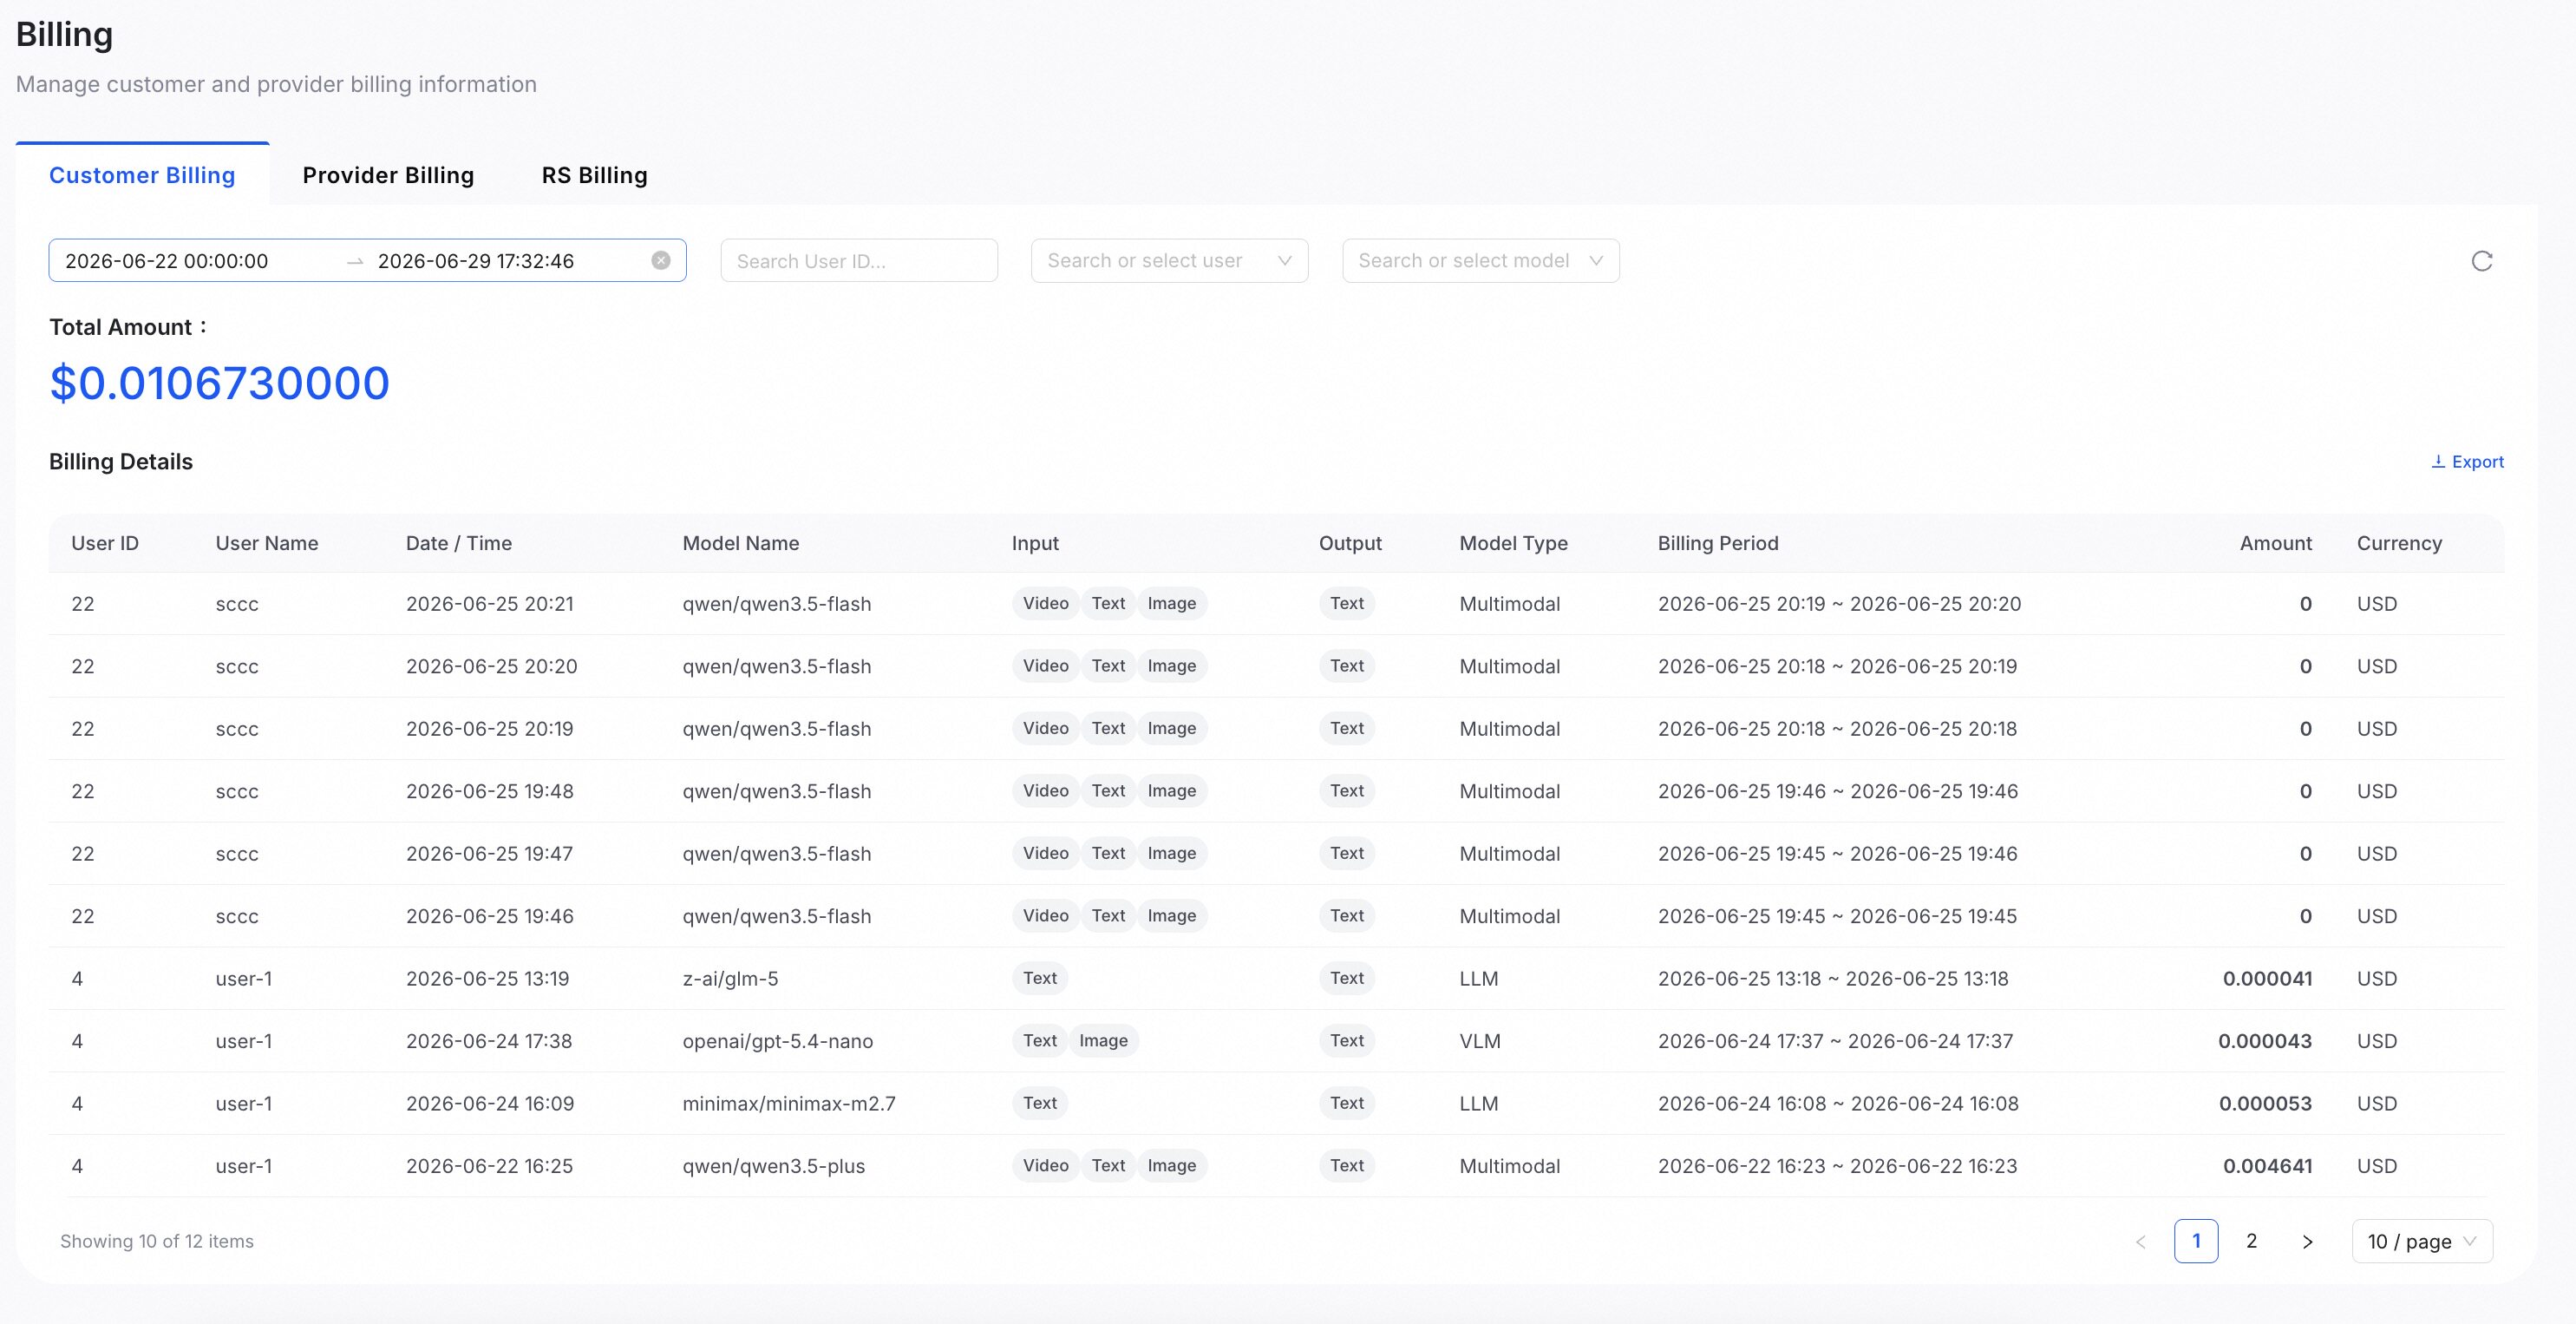Viewport: 2576px width, 1324px height.
Task: Click the next page arrow
Action: click(x=2307, y=1241)
